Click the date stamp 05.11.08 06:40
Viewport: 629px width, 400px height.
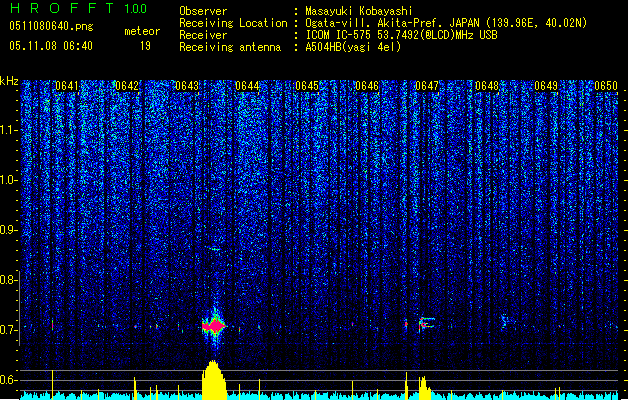tap(51, 46)
